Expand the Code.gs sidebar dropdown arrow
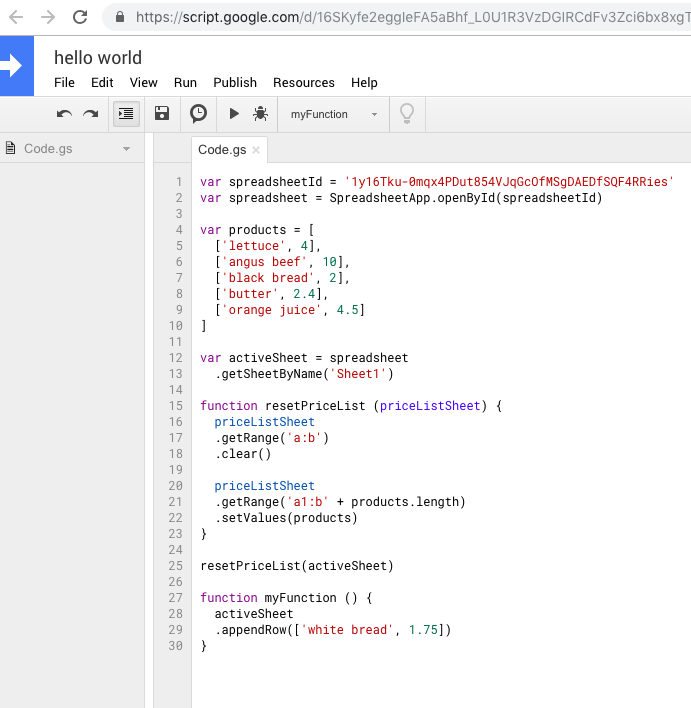Screen dimensions: 691x708 (126, 149)
